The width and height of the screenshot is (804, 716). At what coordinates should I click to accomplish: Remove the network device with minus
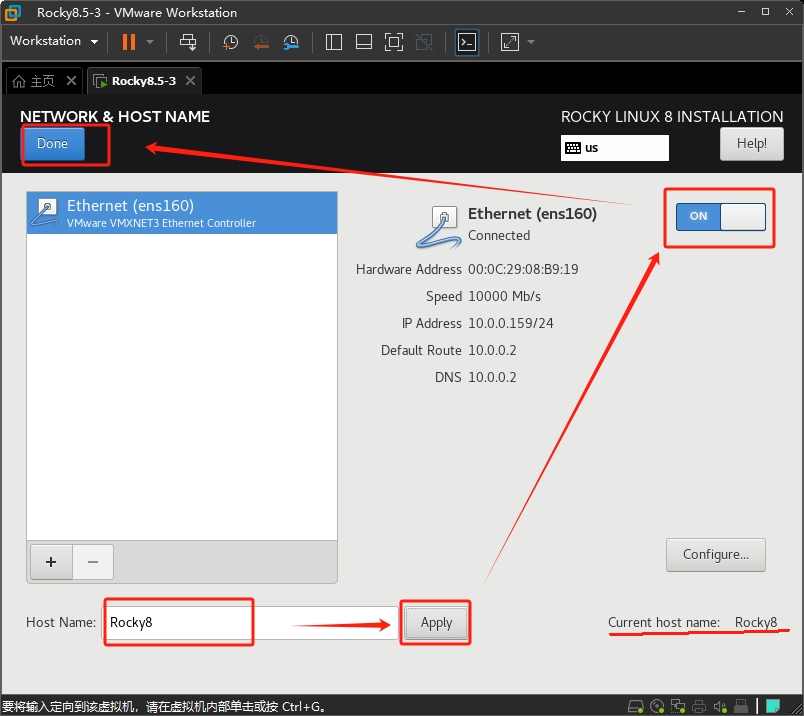point(93,562)
